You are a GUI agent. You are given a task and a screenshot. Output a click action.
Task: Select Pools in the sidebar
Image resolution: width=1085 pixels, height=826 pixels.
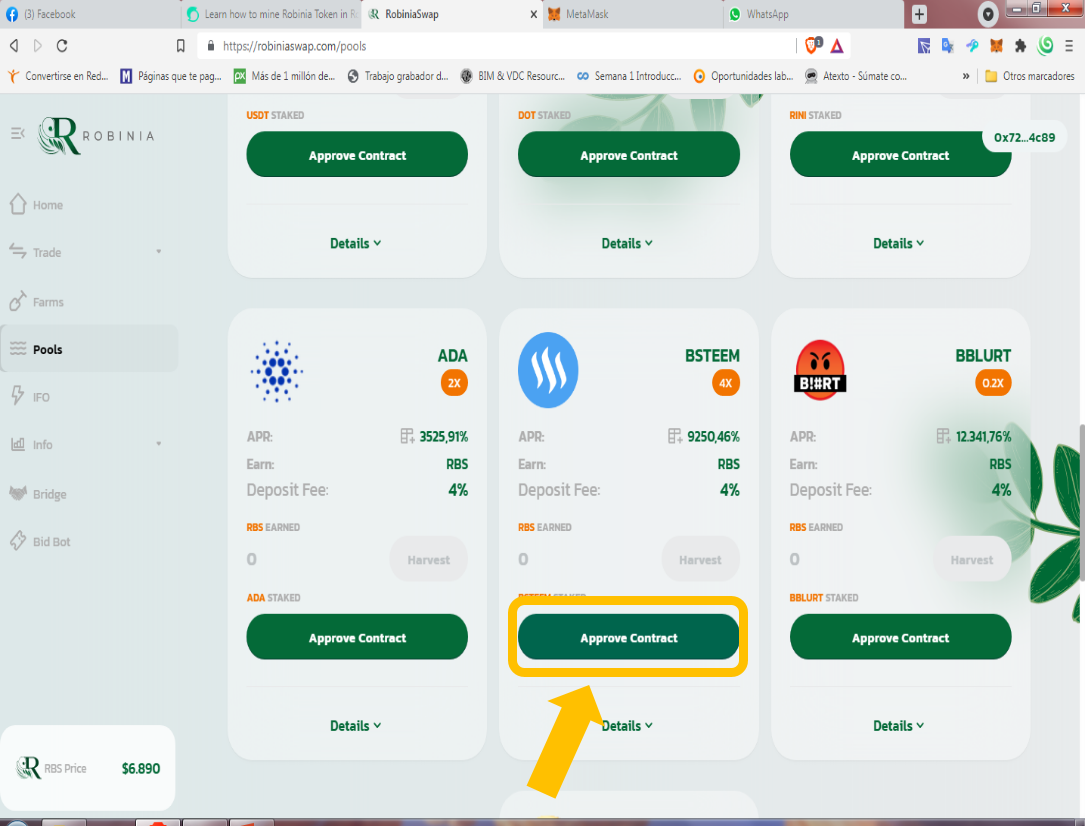[89, 349]
